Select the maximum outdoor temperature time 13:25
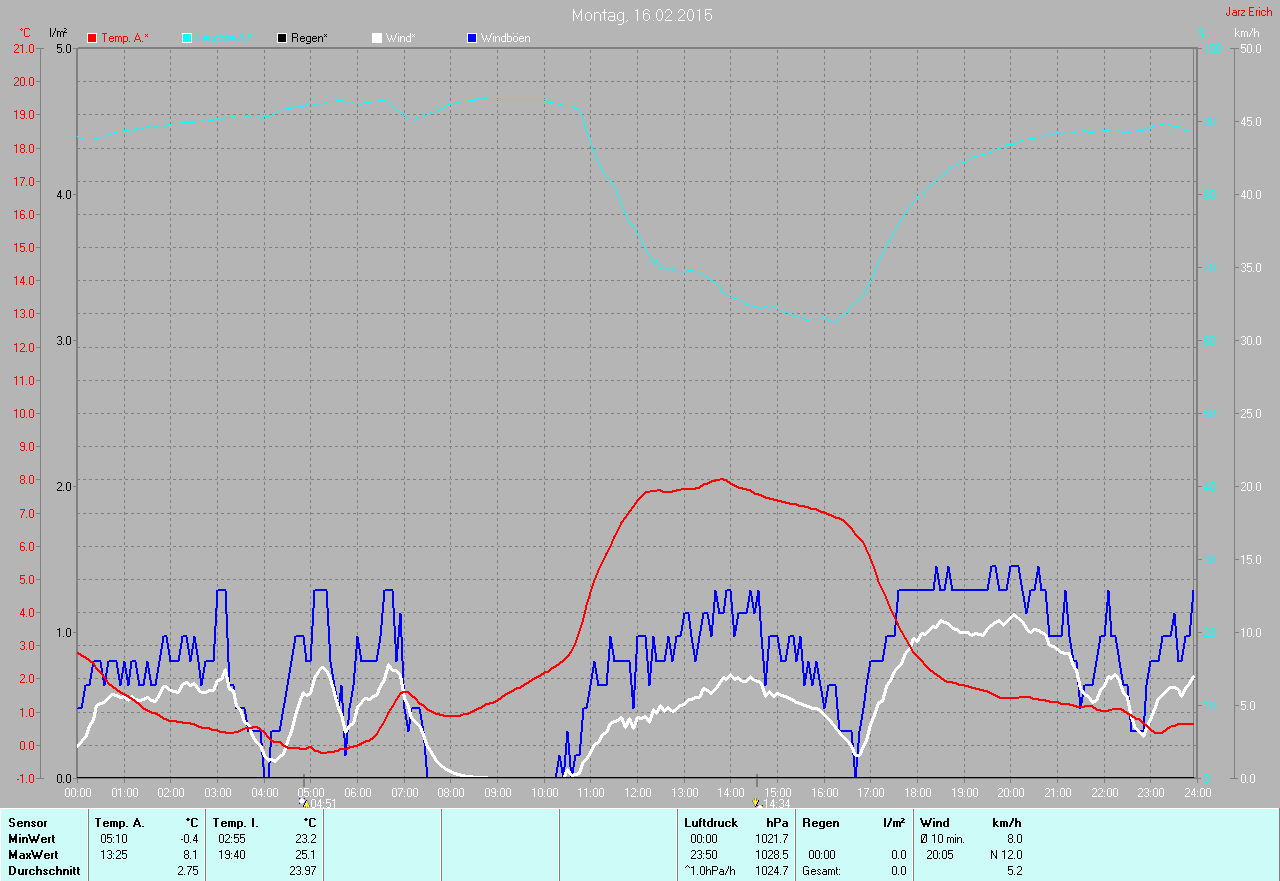Viewport: 1280px width, 881px height. (x=114, y=855)
